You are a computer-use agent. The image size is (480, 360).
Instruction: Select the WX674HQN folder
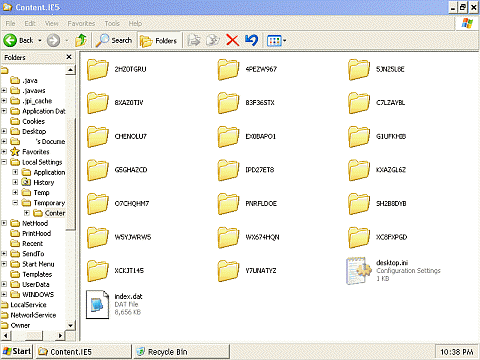249,237
